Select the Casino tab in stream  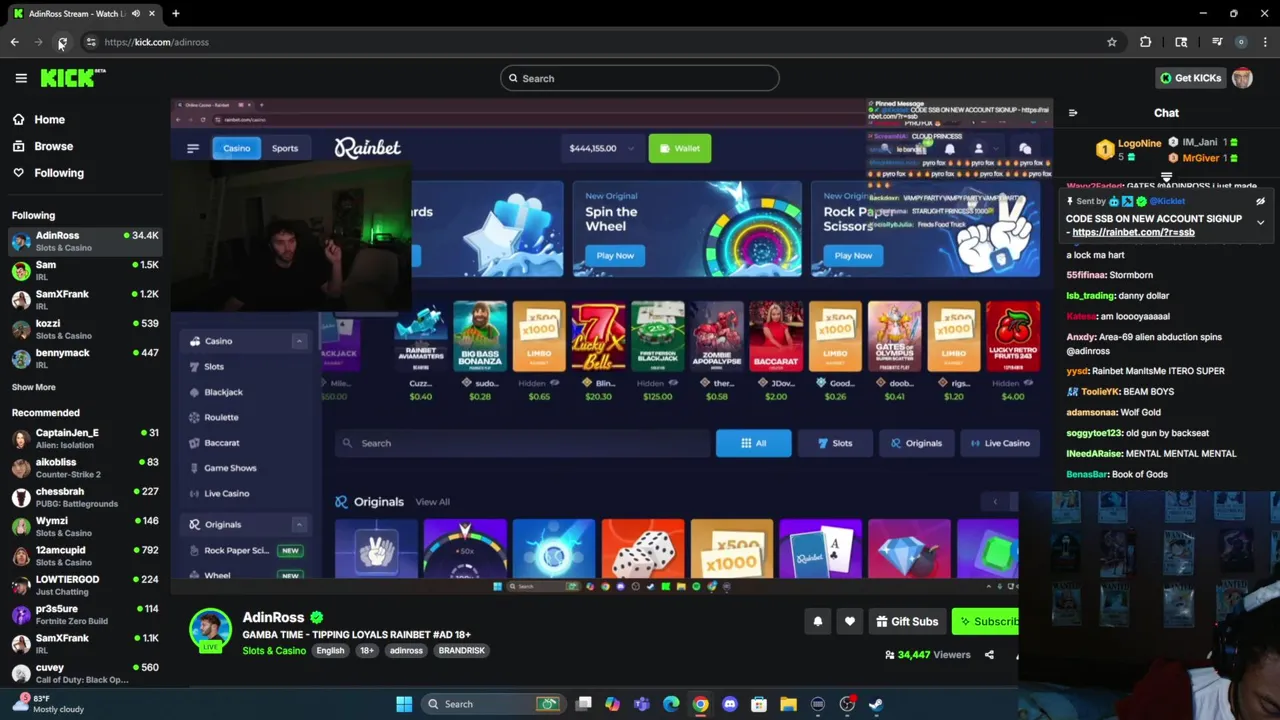[x=236, y=148]
